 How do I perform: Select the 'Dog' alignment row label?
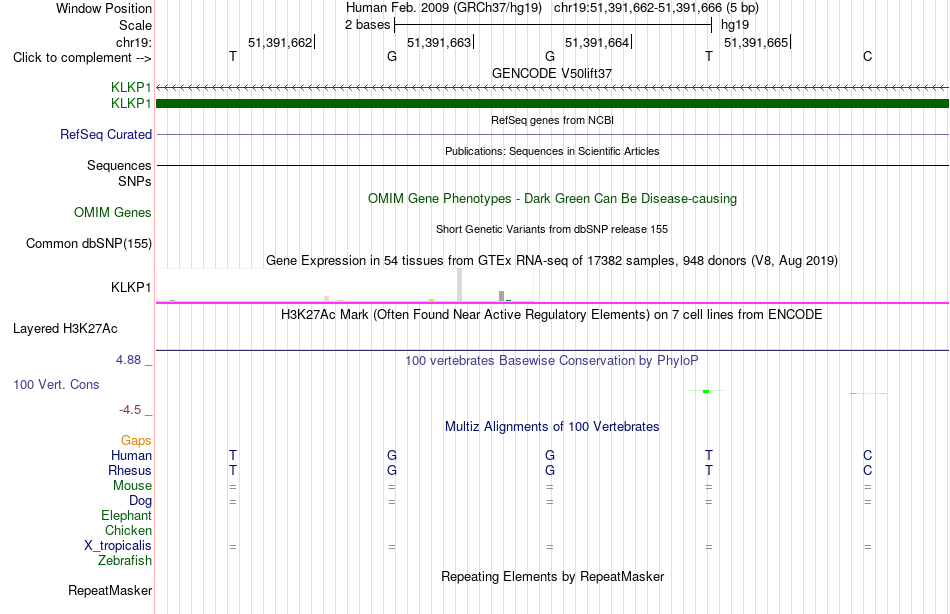(140, 501)
